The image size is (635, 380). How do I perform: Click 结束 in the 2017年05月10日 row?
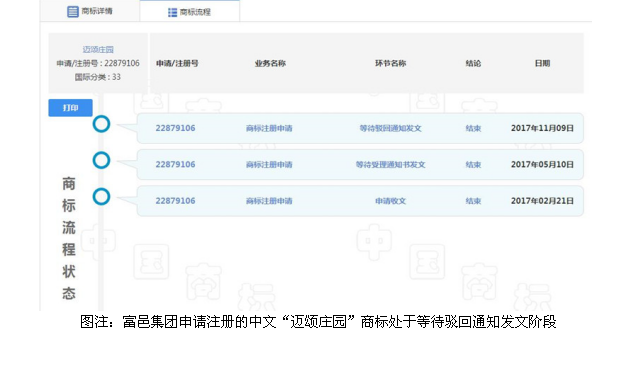[473, 165]
